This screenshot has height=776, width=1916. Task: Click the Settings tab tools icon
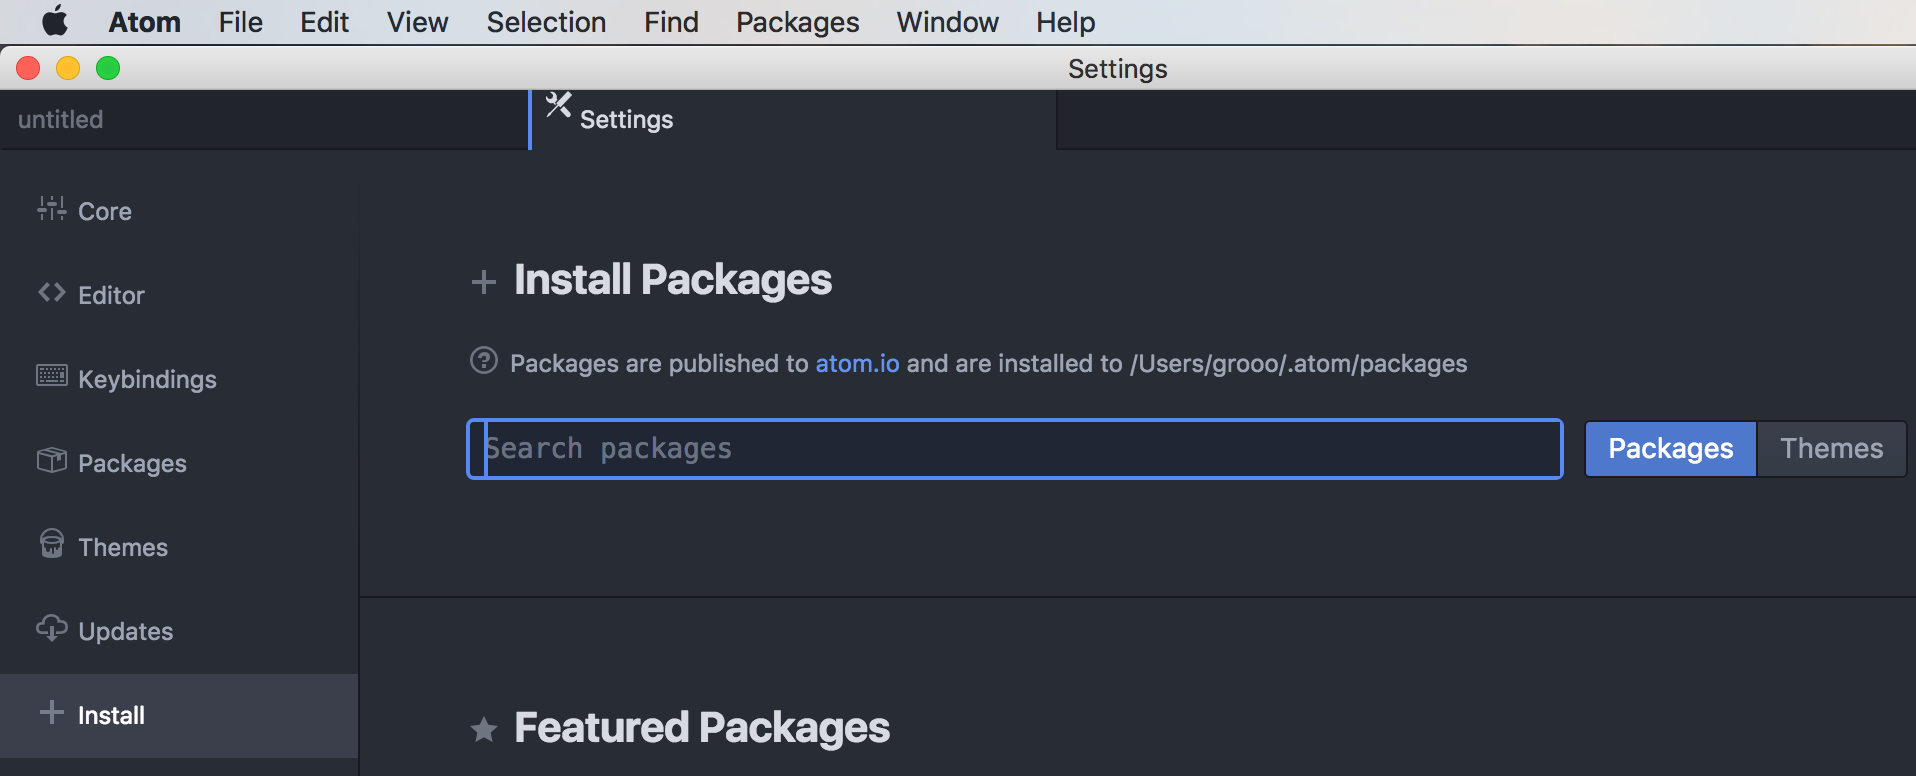coord(558,105)
